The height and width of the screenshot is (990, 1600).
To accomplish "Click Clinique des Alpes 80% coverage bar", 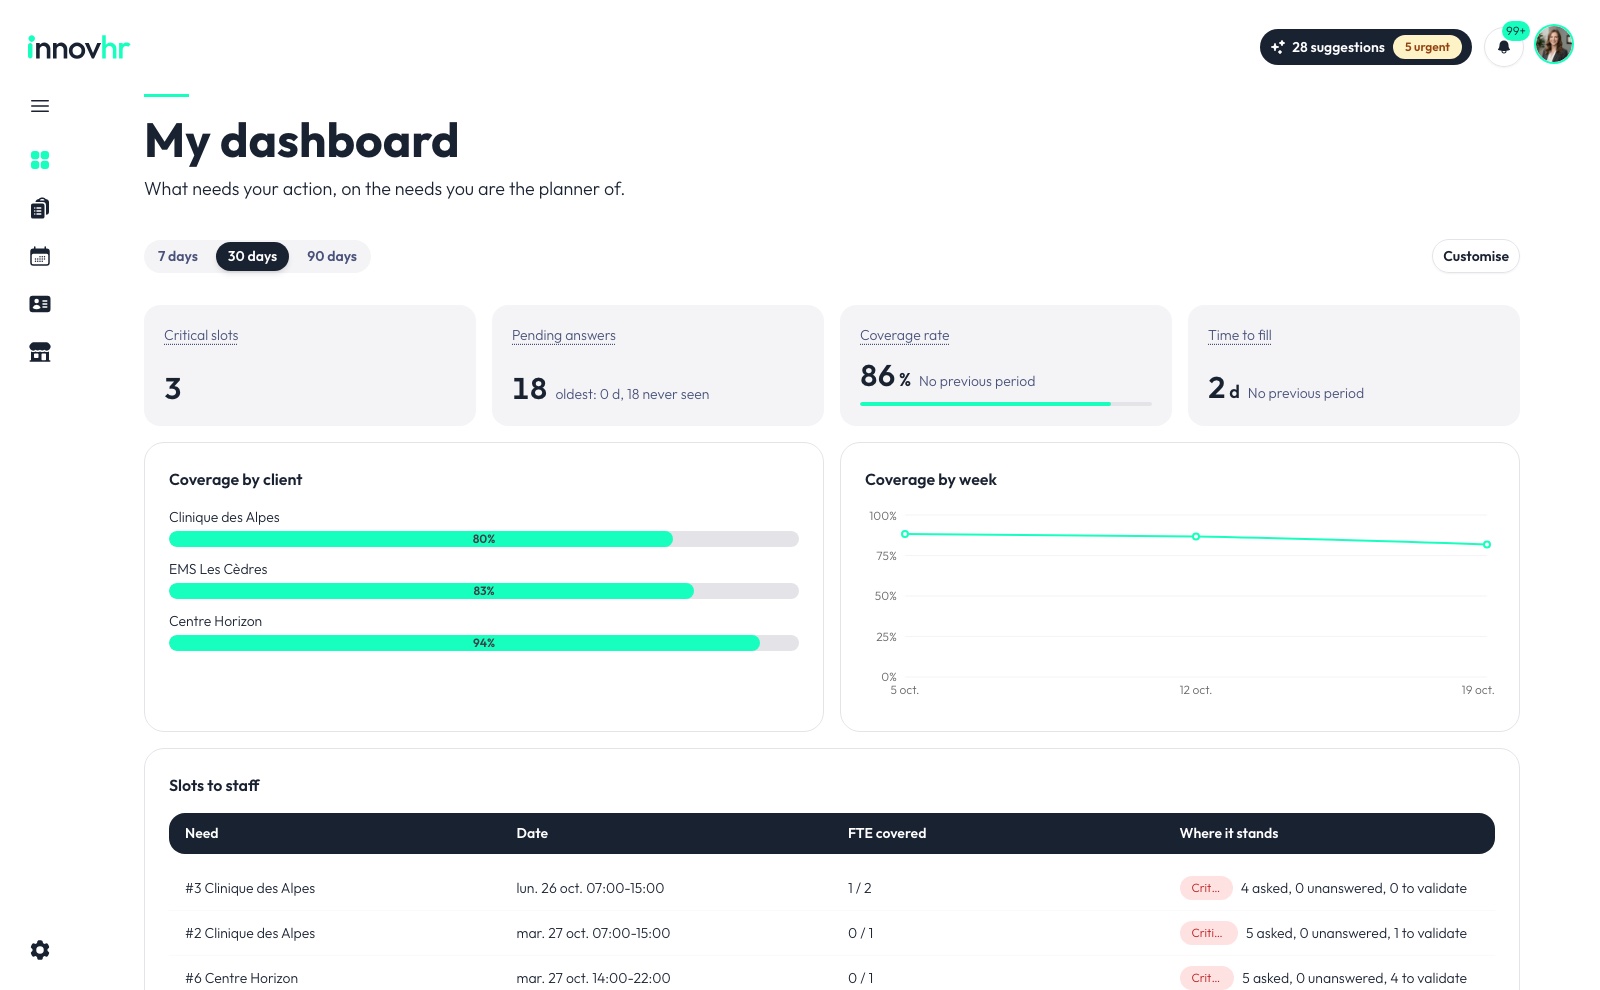I will coord(484,539).
